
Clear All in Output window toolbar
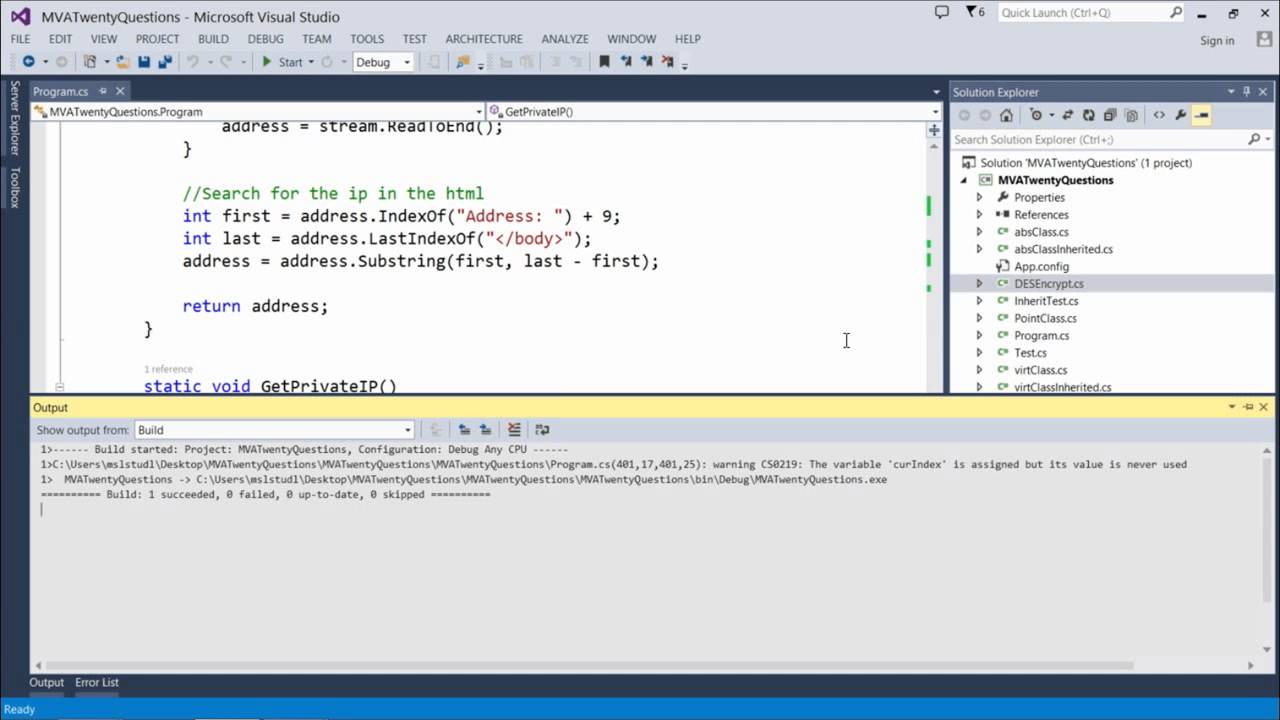(514, 430)
